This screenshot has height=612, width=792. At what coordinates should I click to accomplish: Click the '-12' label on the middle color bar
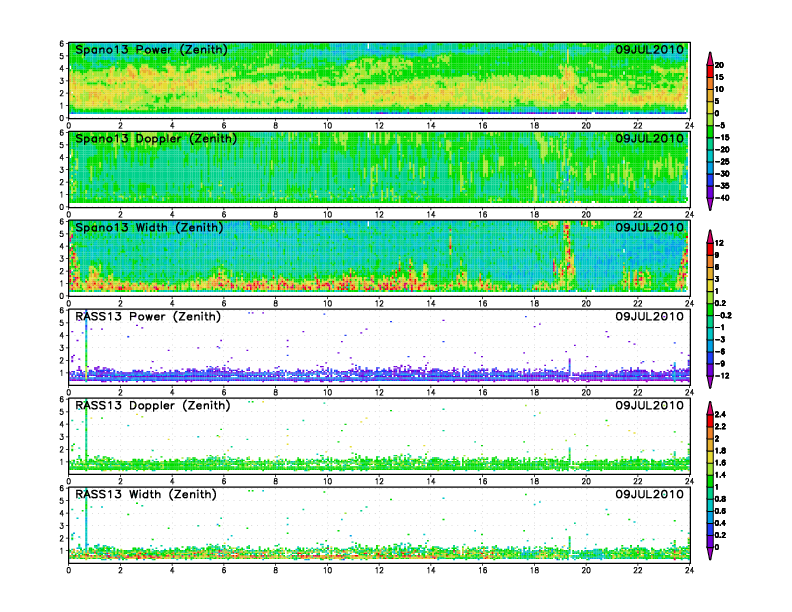tap(722, 376)
